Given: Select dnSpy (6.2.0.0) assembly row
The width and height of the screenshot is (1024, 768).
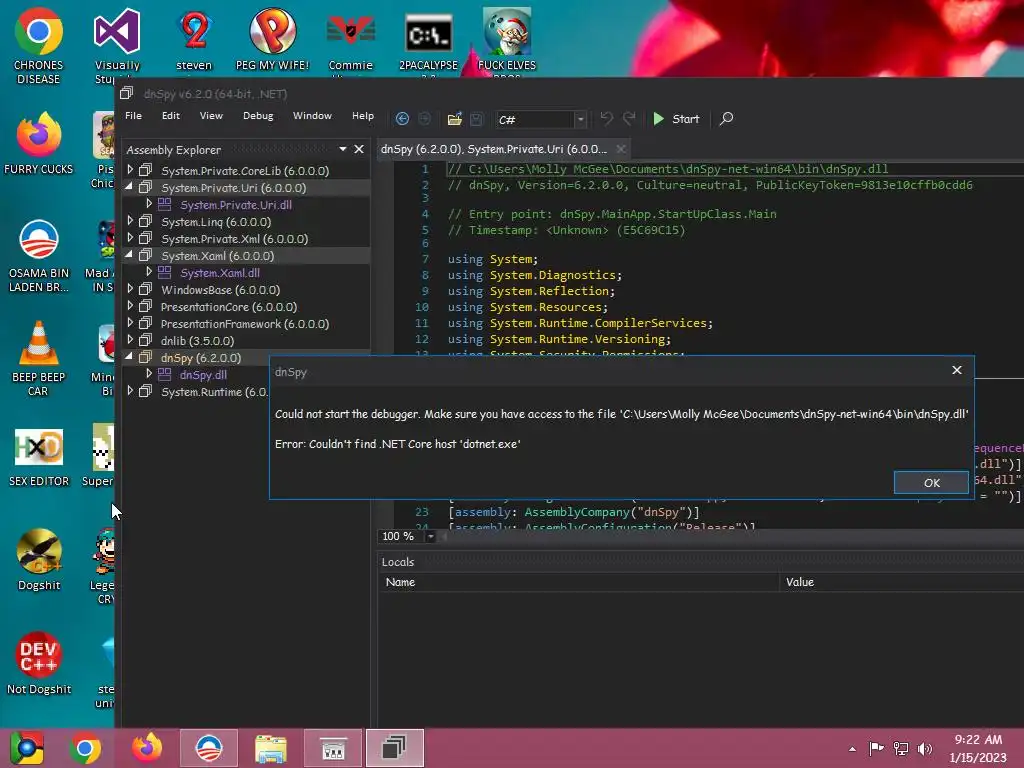Looking at the screenshot, I should [x=246, y=358].
